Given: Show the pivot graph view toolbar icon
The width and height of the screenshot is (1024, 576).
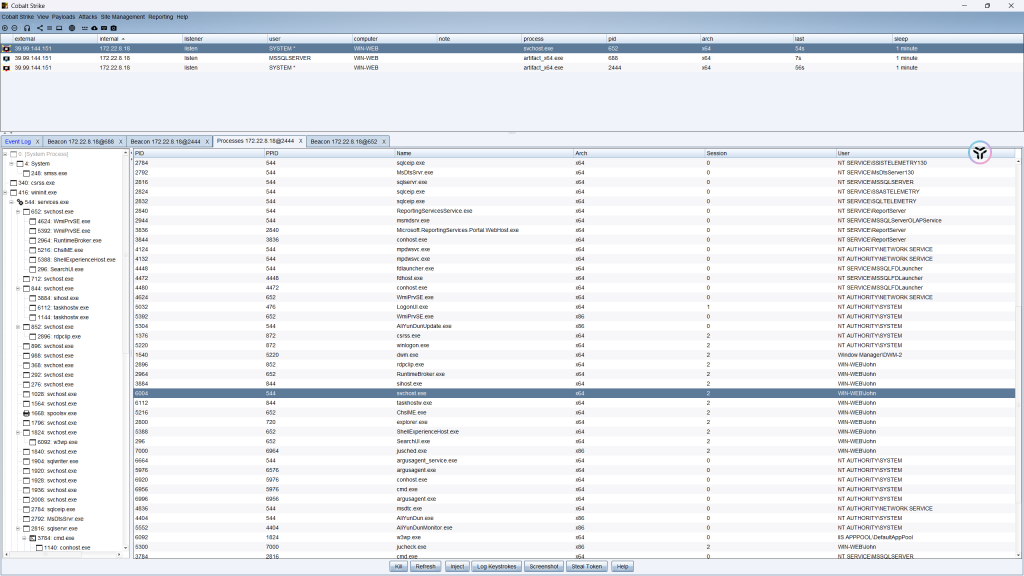Looking at the screenshot, I should (39, 28).
